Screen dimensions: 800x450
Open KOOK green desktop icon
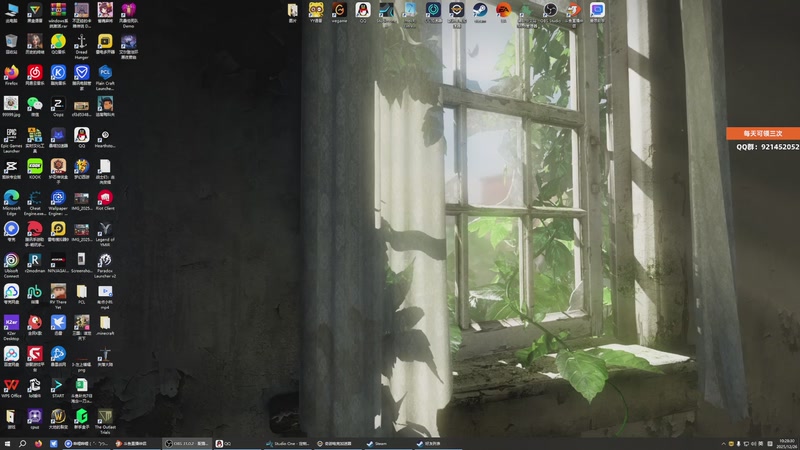(35, 169)
